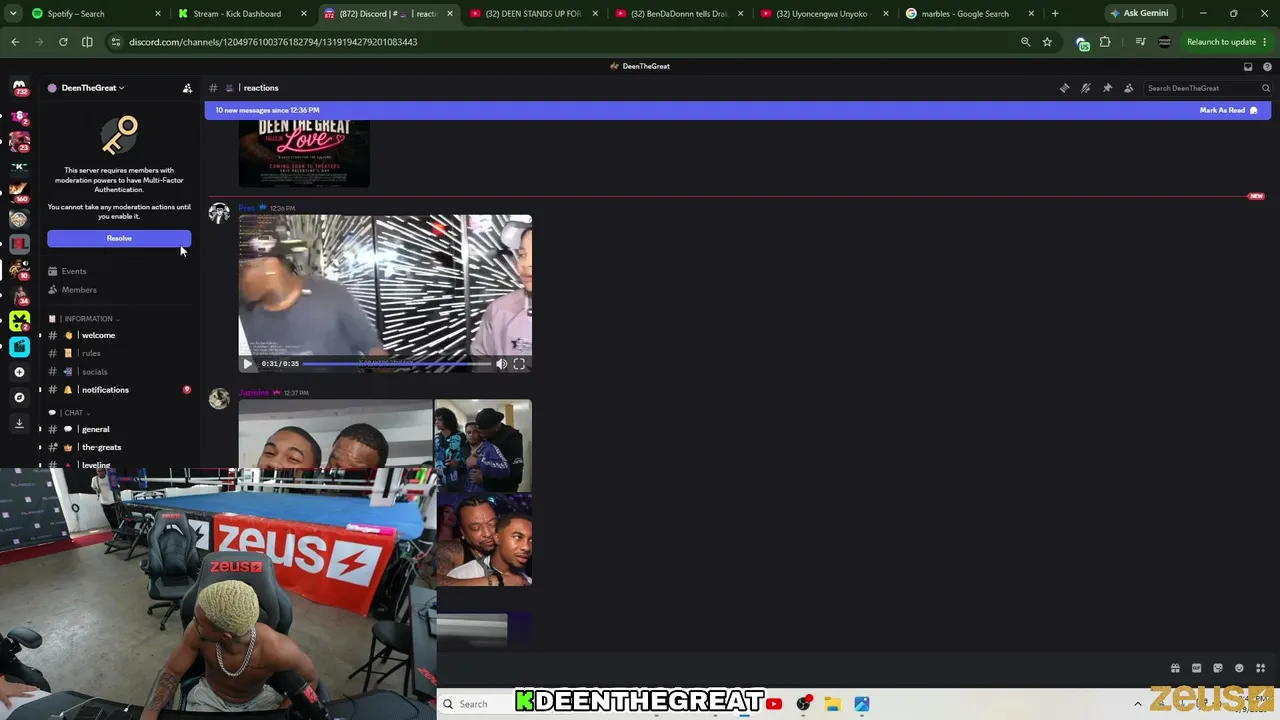Open the Threads icon in channel header
This screenshot has width=1280, height=720.
(x=1064, y=88)
